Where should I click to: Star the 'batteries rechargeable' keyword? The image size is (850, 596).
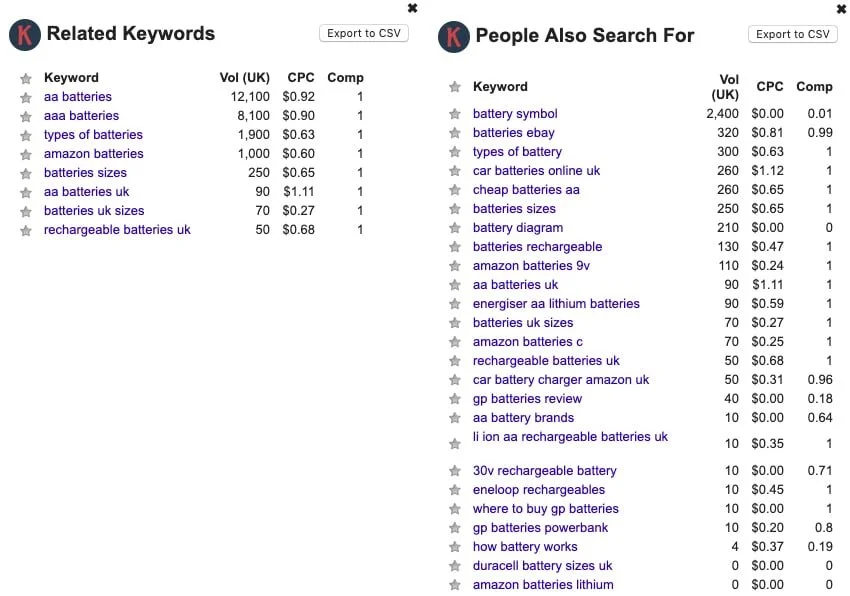pyautogui.click(x=455, y=247)
